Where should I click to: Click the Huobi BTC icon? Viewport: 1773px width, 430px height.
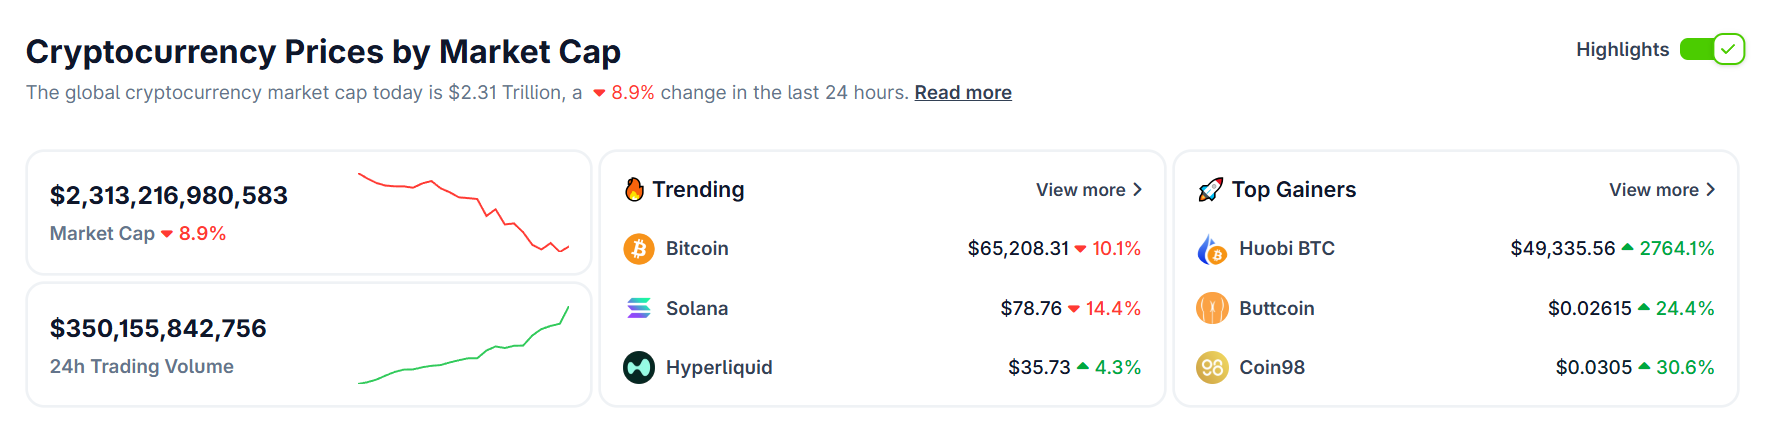[1212, 249]
